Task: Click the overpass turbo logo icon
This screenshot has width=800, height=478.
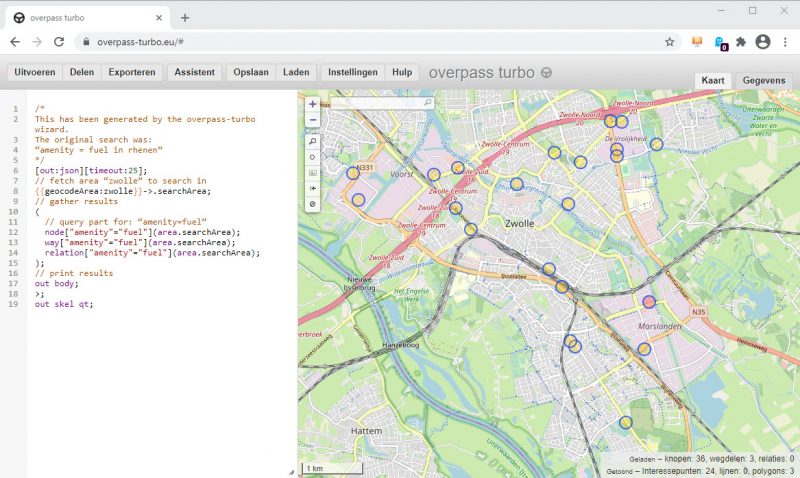Action: tap(546, 73)
